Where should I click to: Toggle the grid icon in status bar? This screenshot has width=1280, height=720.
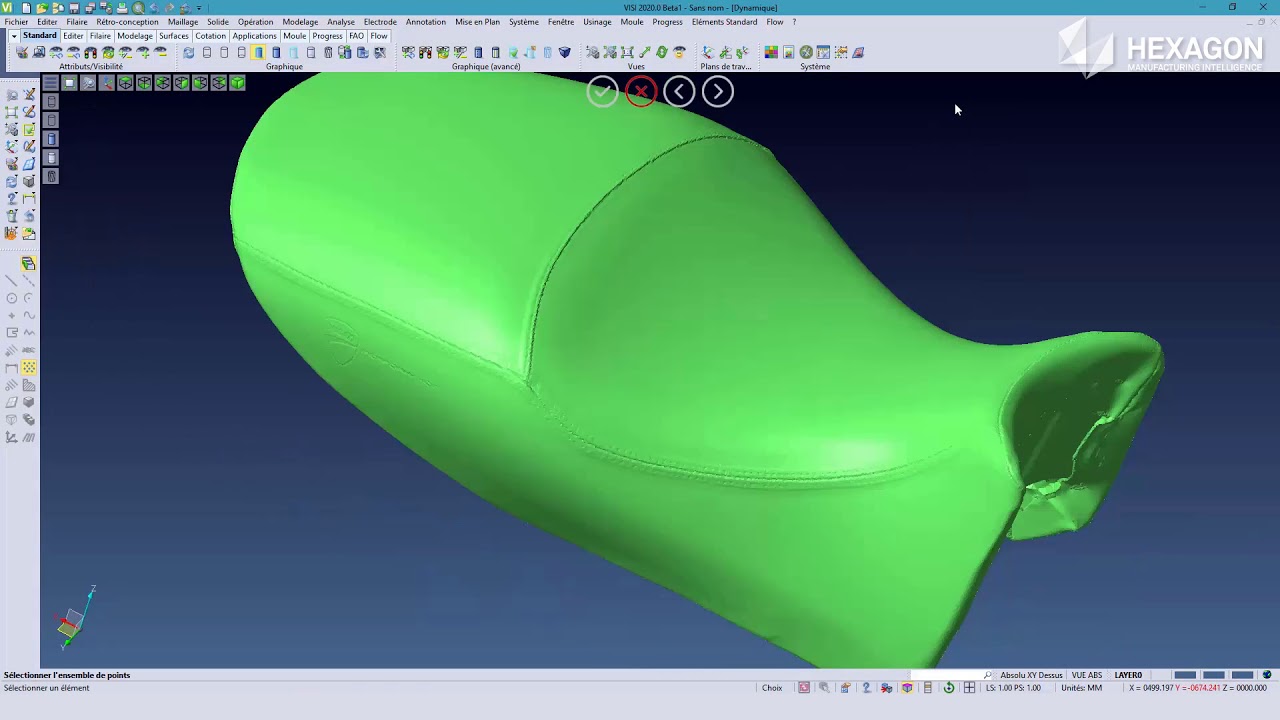(x=969, y=688)
